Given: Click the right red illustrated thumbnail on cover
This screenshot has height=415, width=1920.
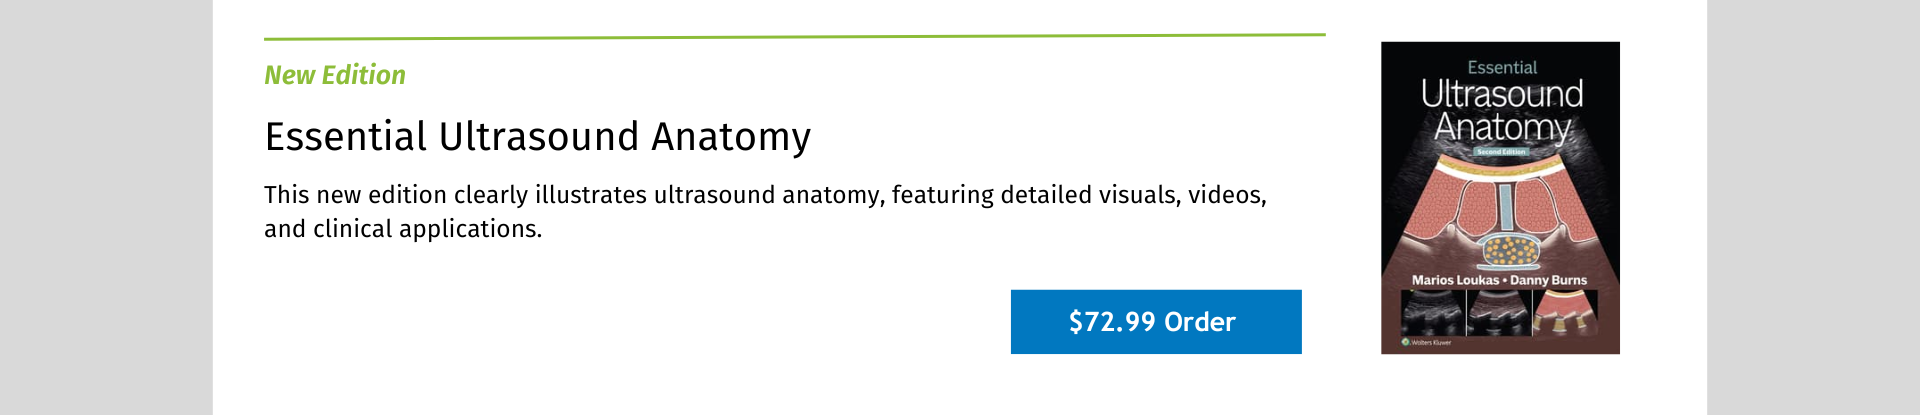Looking at the screenshot, I should (x=1564, y=314).
